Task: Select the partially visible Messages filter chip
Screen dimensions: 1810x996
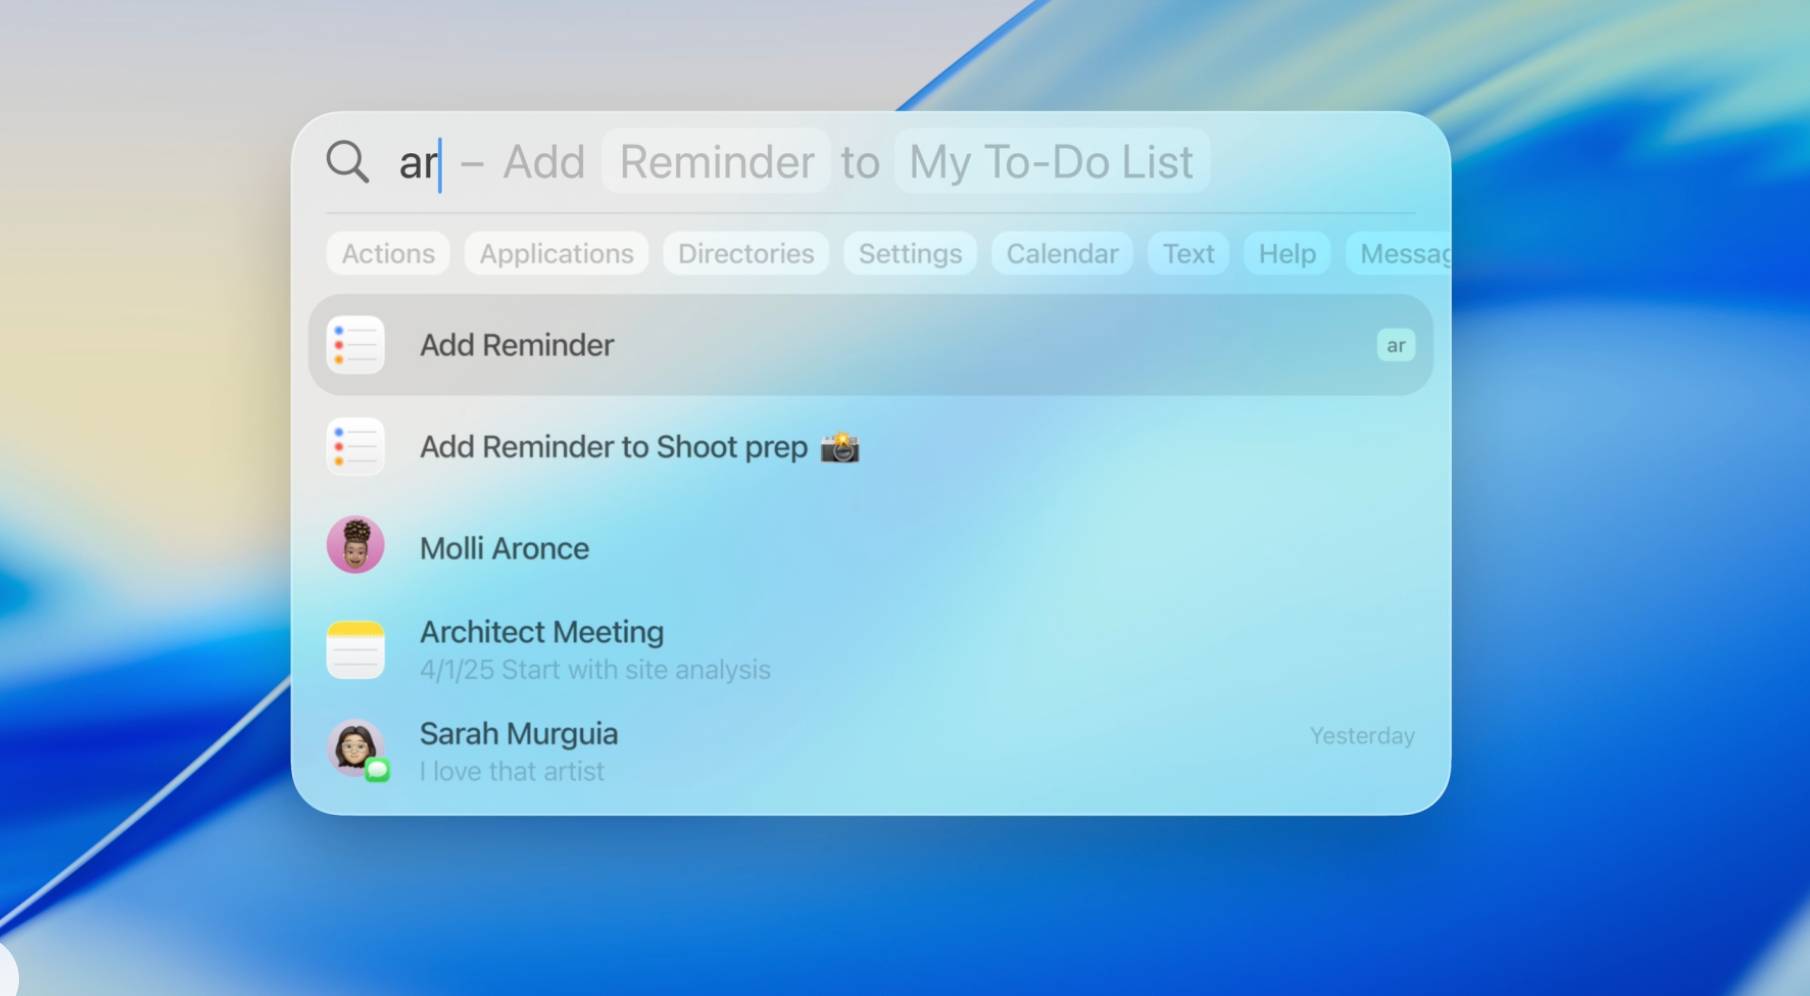Action: (x=1399, y=254)
